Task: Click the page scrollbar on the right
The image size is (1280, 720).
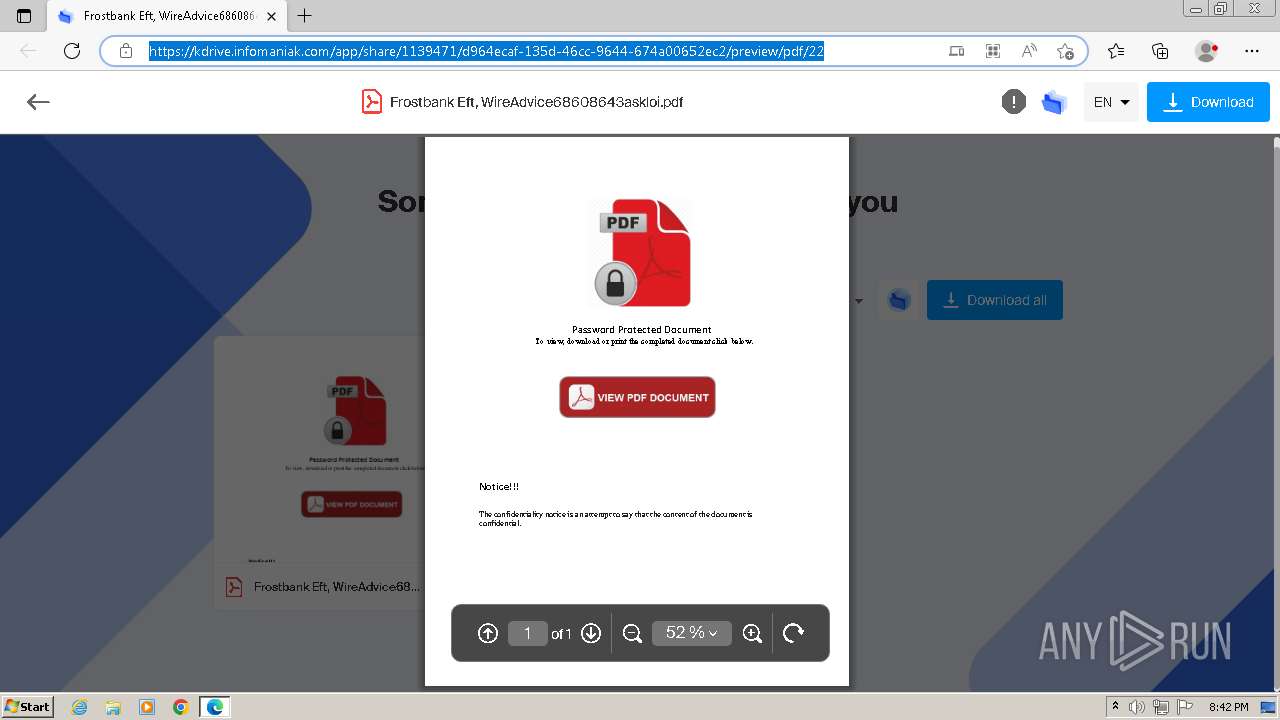Action: pyautogui.click(x=1275, y=413)
